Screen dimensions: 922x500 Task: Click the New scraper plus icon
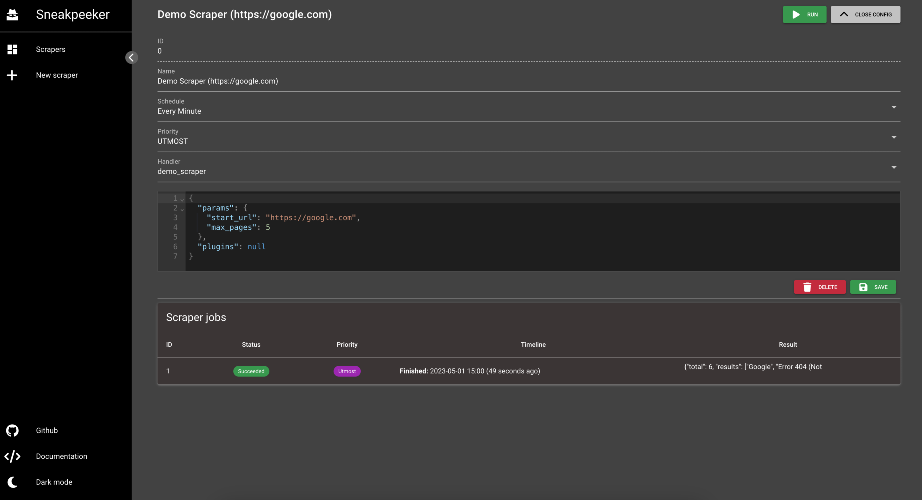click(x=12, y=75)
